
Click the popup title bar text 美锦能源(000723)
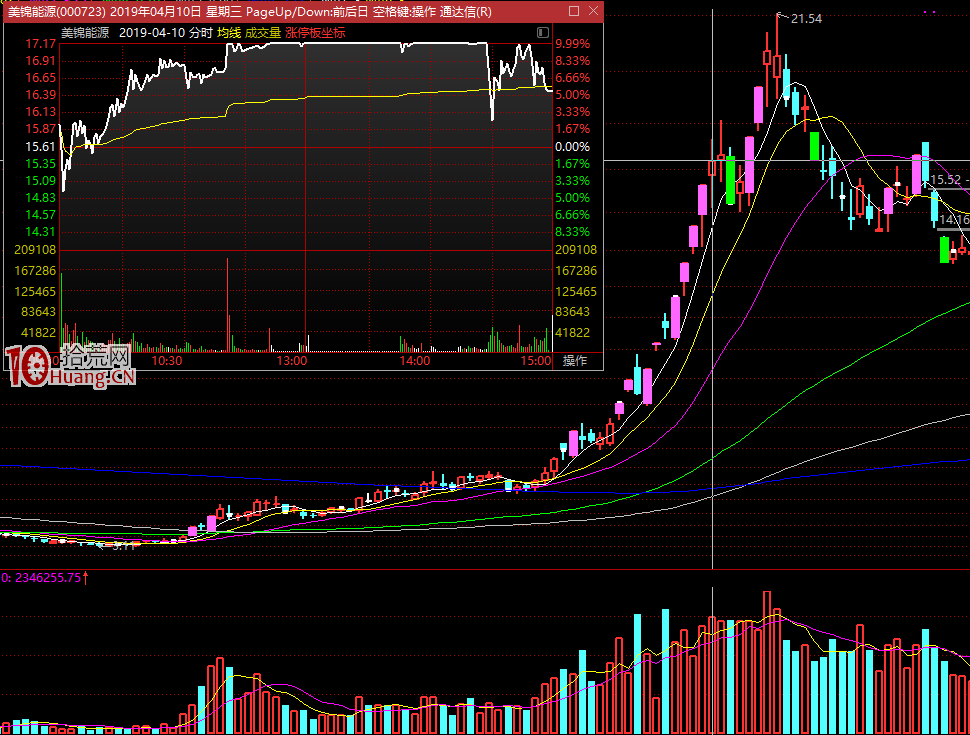pyautogui.click(x=56, y=12)
